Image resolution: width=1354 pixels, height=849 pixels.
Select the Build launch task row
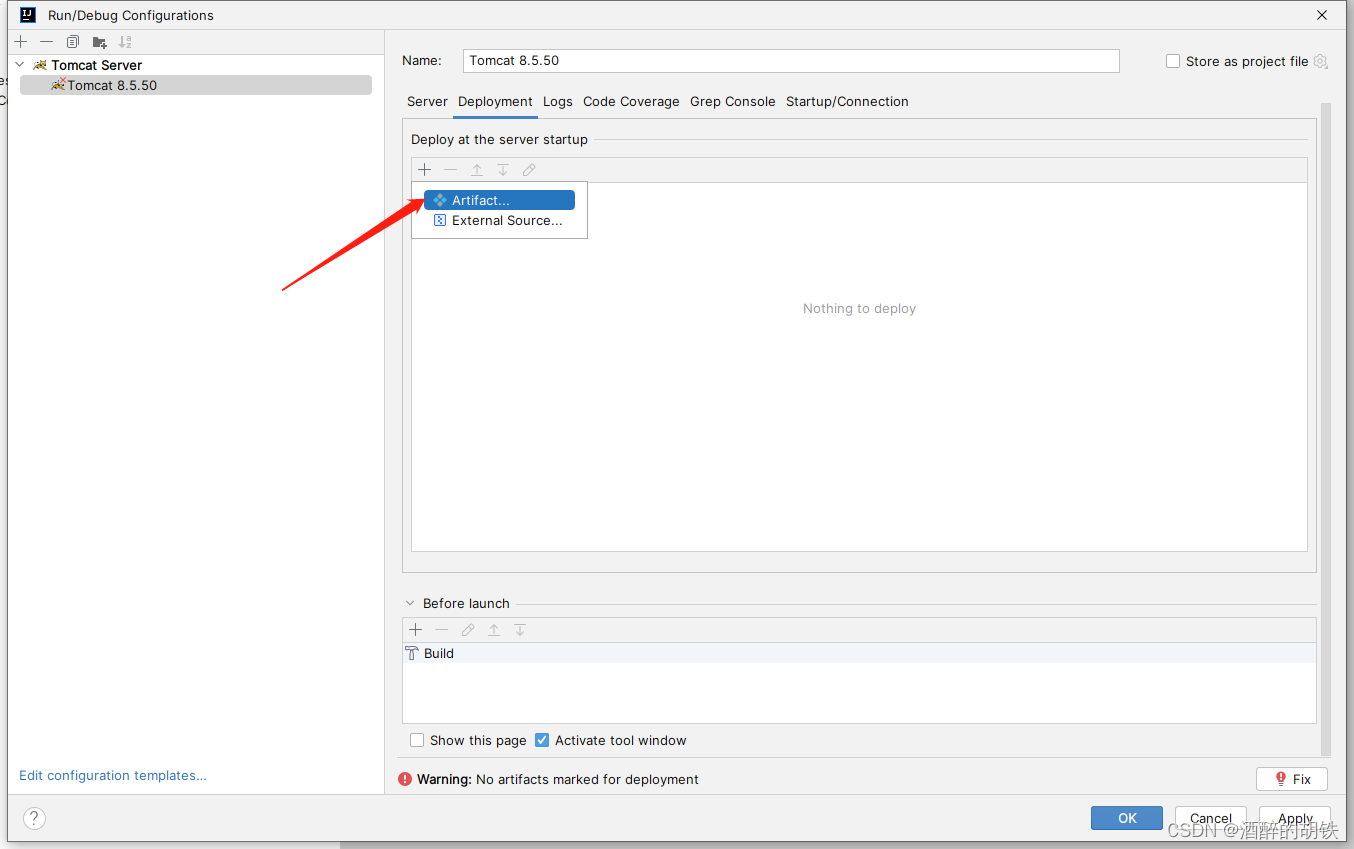pos(859,653)
